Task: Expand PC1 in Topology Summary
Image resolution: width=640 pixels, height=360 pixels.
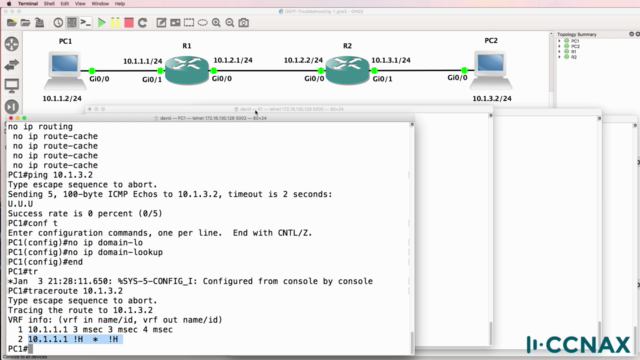Action: pyautogui.click(x=560, y=41)
